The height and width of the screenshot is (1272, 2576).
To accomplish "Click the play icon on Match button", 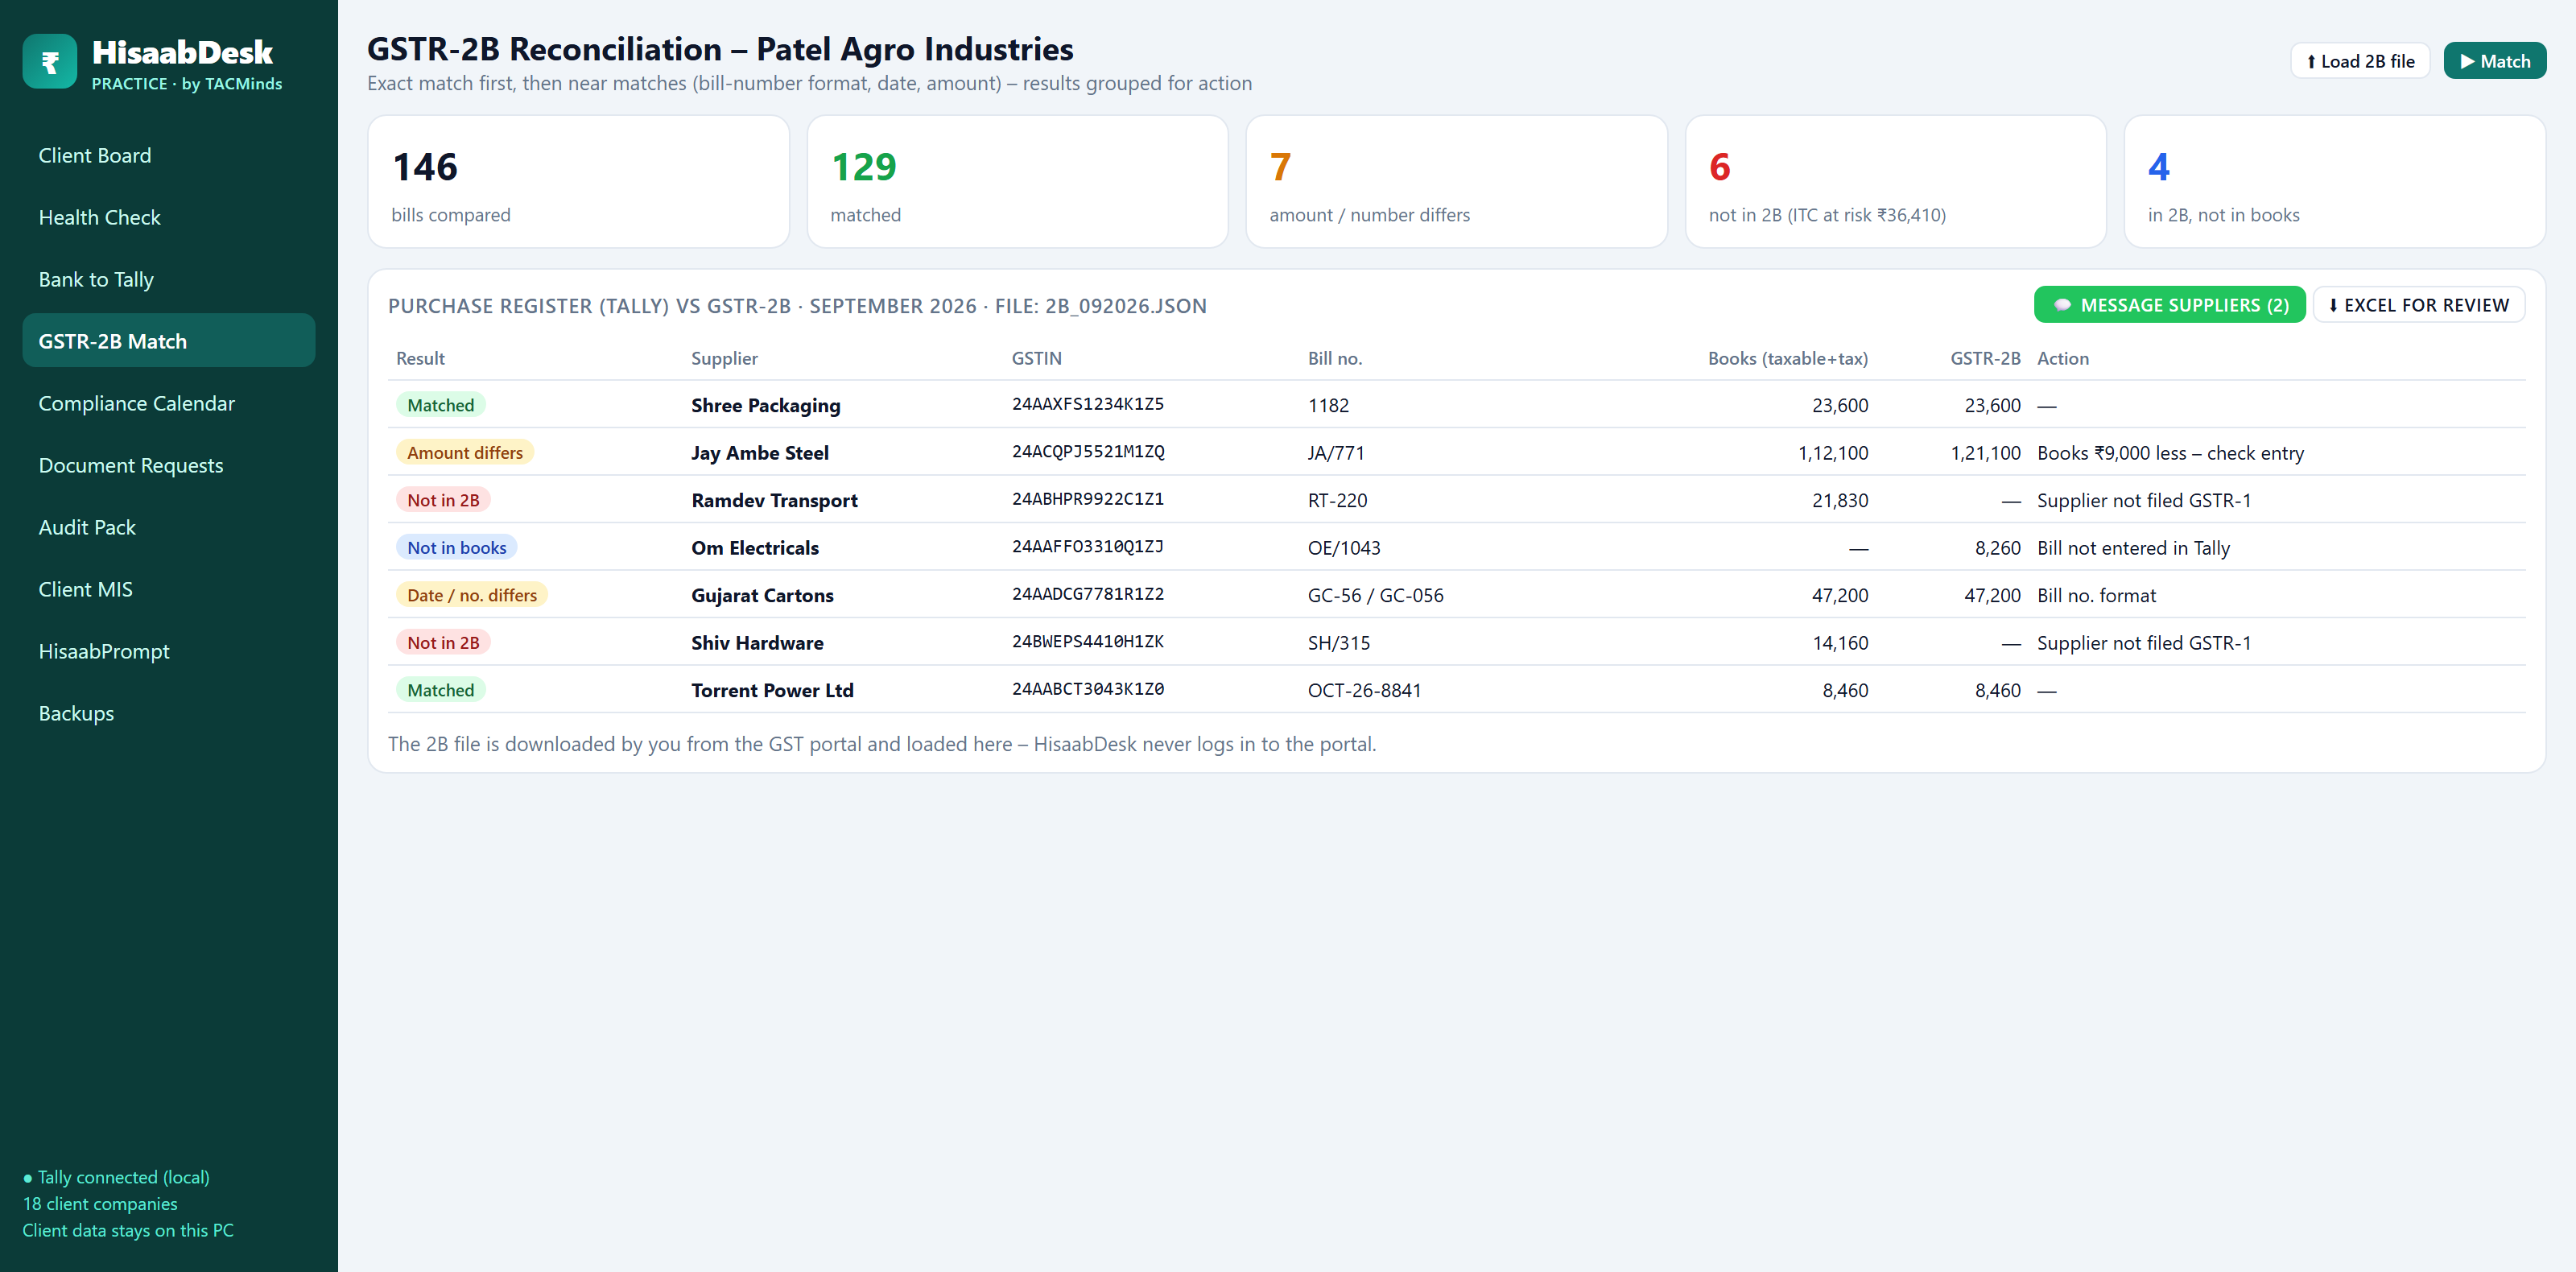I will [x=2467, y=62].
